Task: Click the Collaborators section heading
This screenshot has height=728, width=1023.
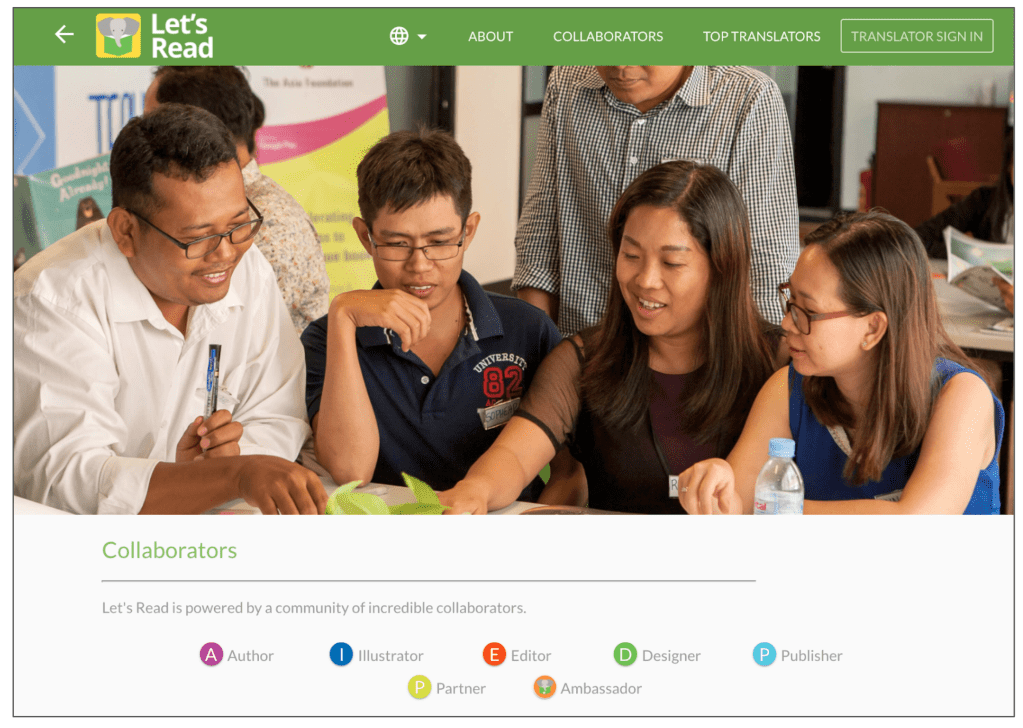Action: tap(170, 550)
